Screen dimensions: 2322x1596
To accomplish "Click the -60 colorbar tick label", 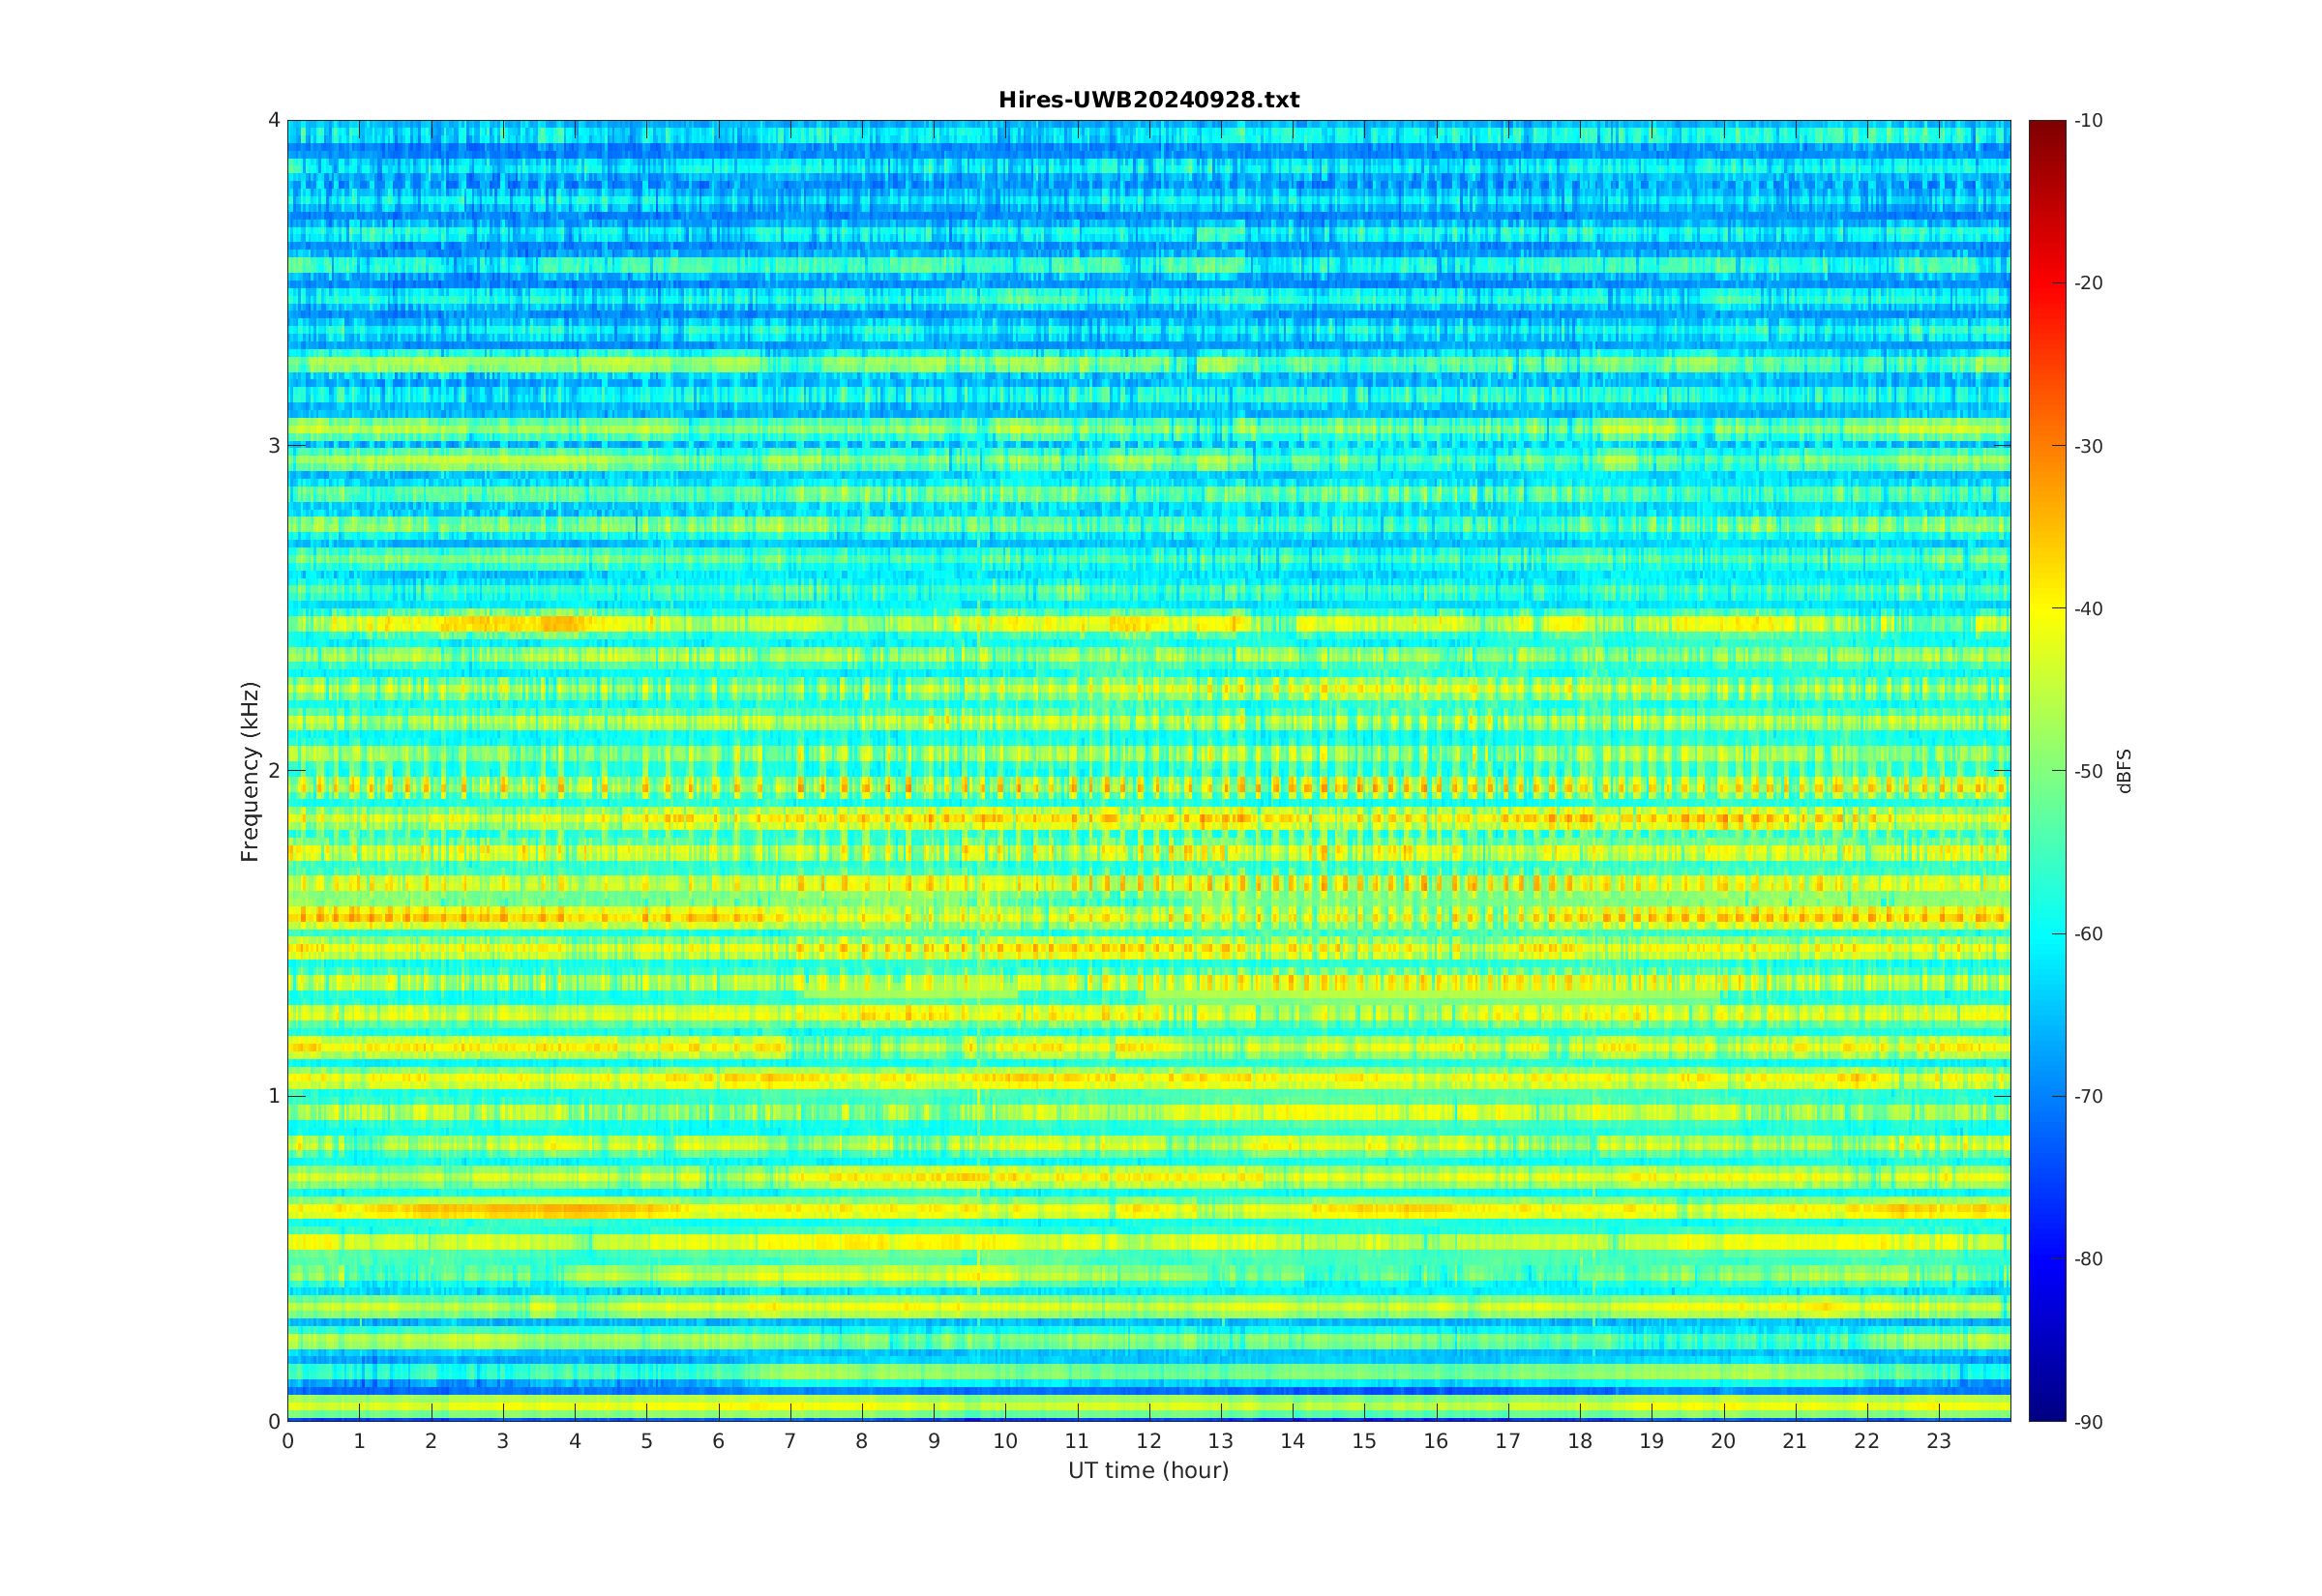I will pyautogui.click(x=2089, y=934).
